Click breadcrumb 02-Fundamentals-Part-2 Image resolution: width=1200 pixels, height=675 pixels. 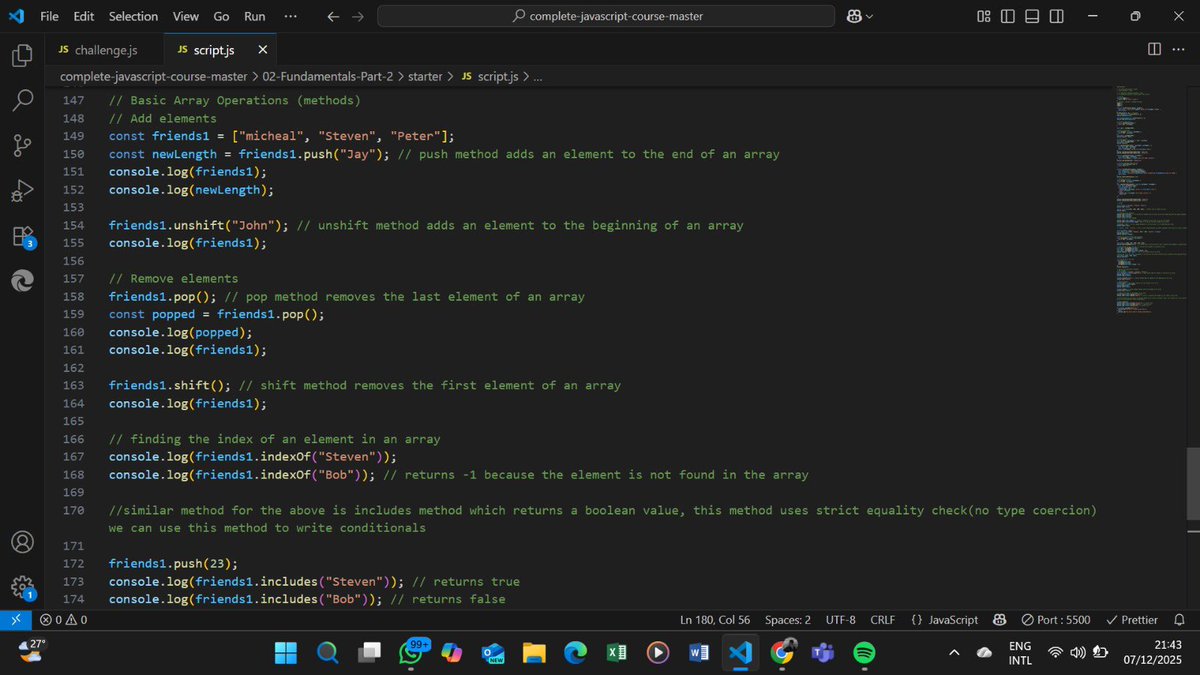326,76
